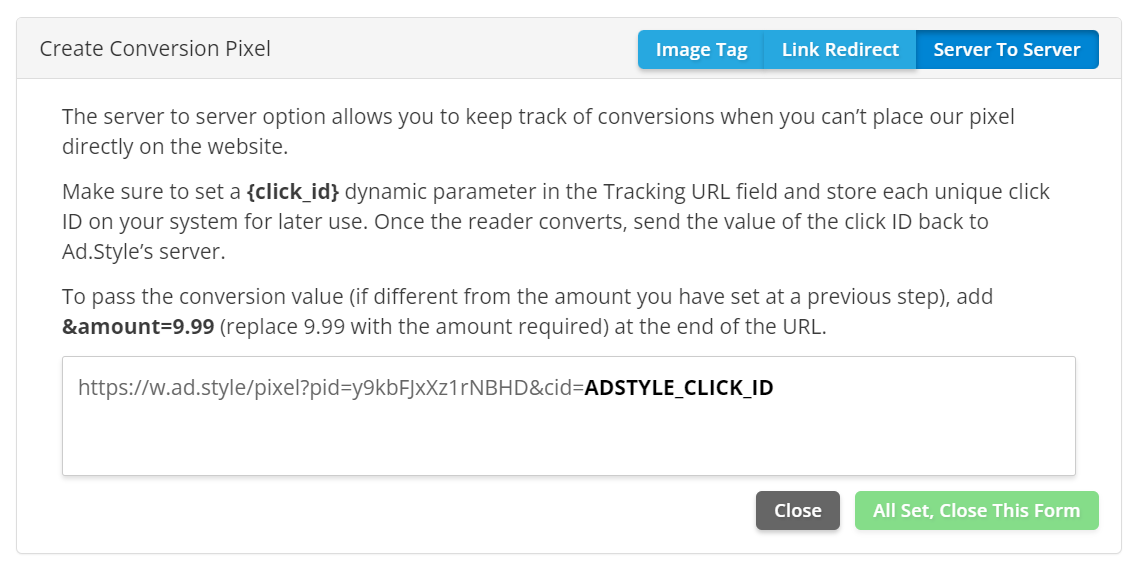
Task: Focus the pixel URL text box's empty area
Action: click(568, 440)
